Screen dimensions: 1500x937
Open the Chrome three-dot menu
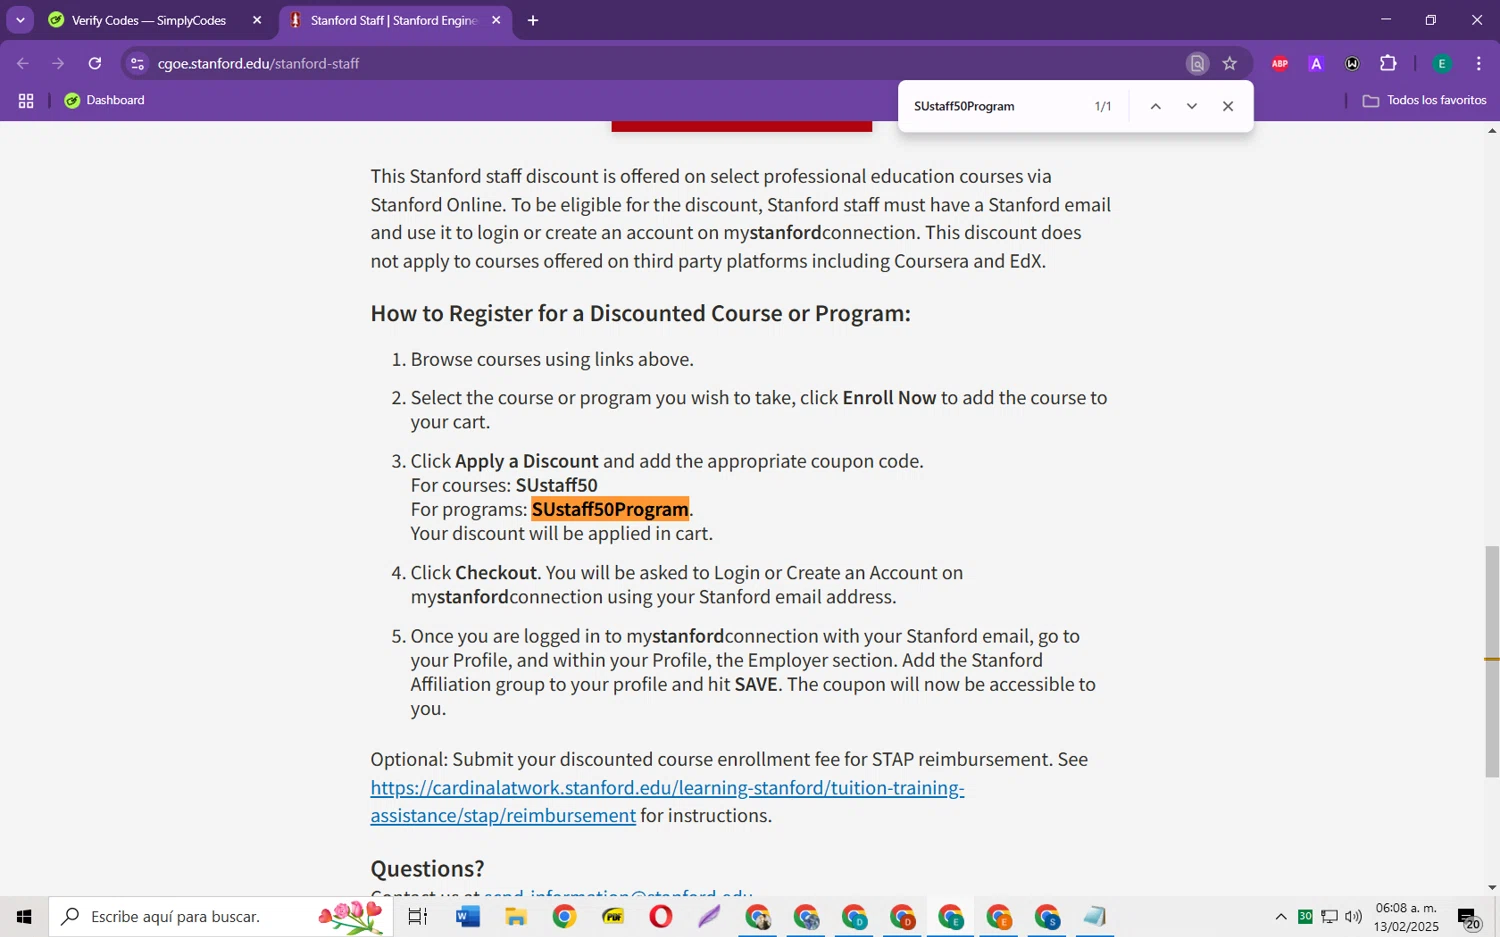click(1478, 63)
